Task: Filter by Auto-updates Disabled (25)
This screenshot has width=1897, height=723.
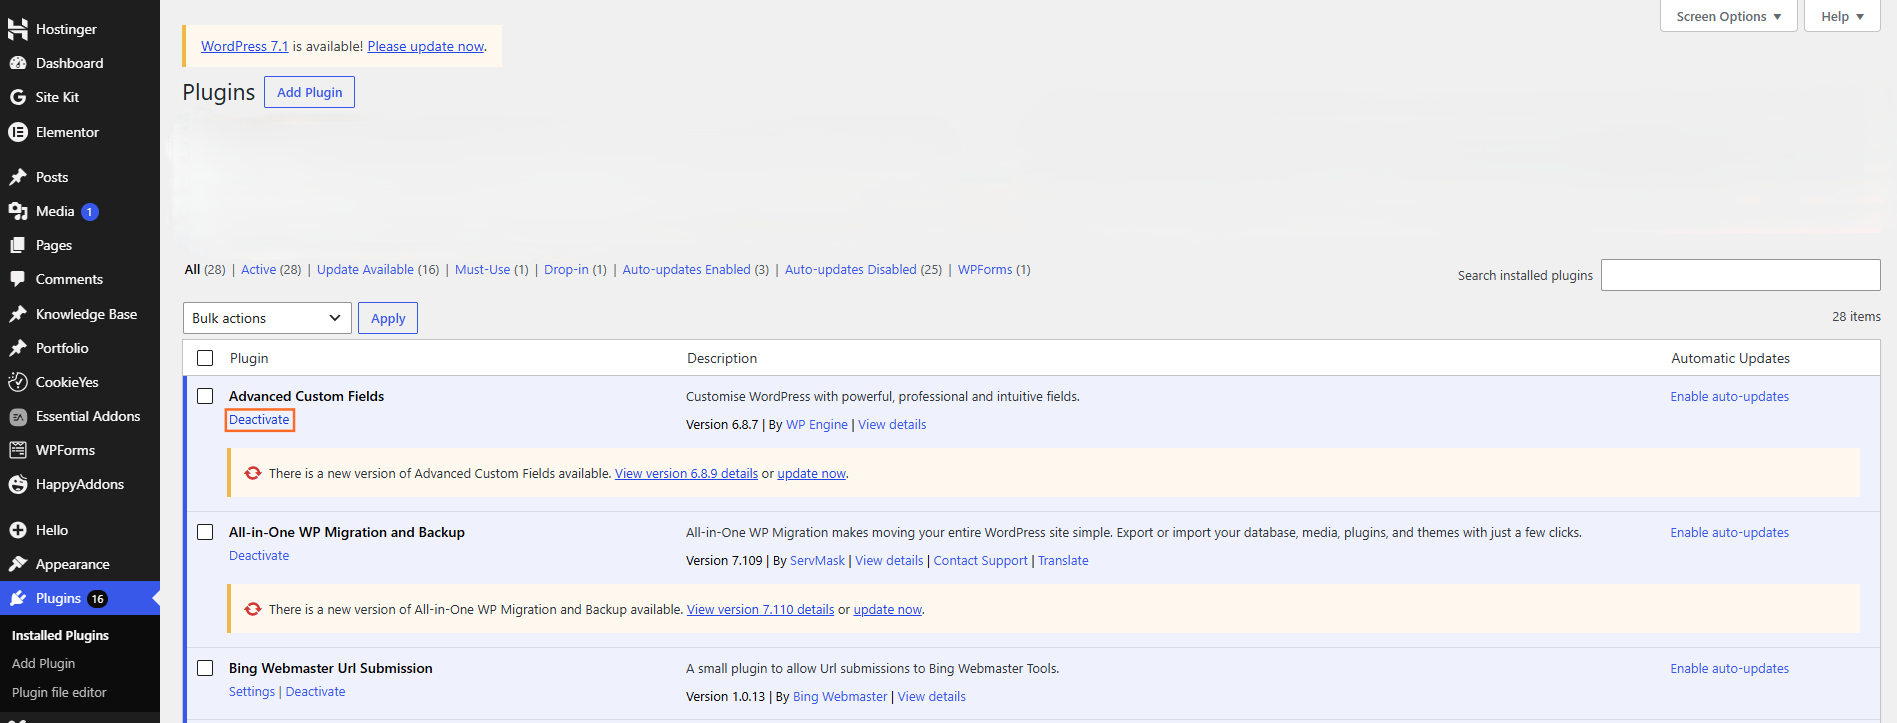Action: click(863, 269)
